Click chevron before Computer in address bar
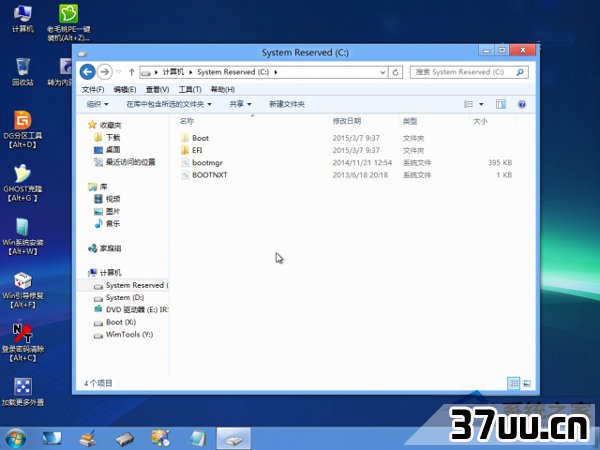The height and width of the screenshot is (450, 600). [x=156, y=72]
